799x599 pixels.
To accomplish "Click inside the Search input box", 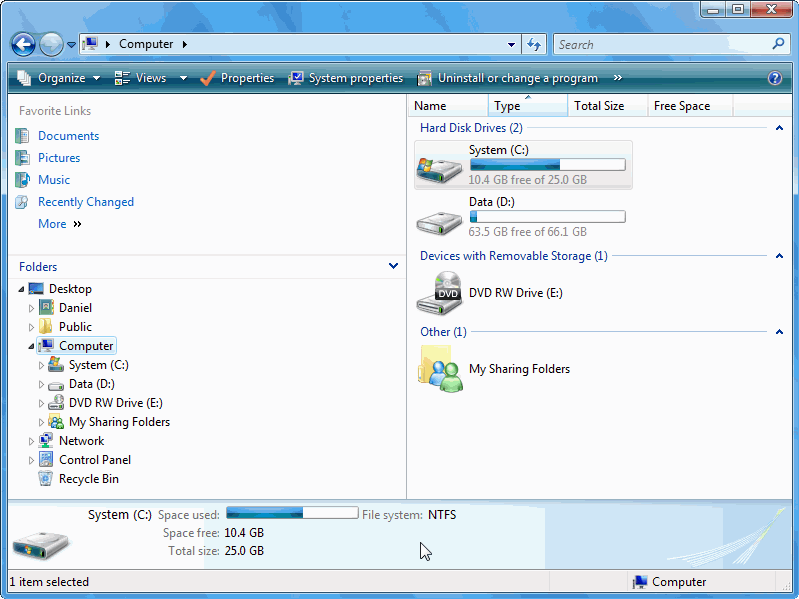I will 660,44.
